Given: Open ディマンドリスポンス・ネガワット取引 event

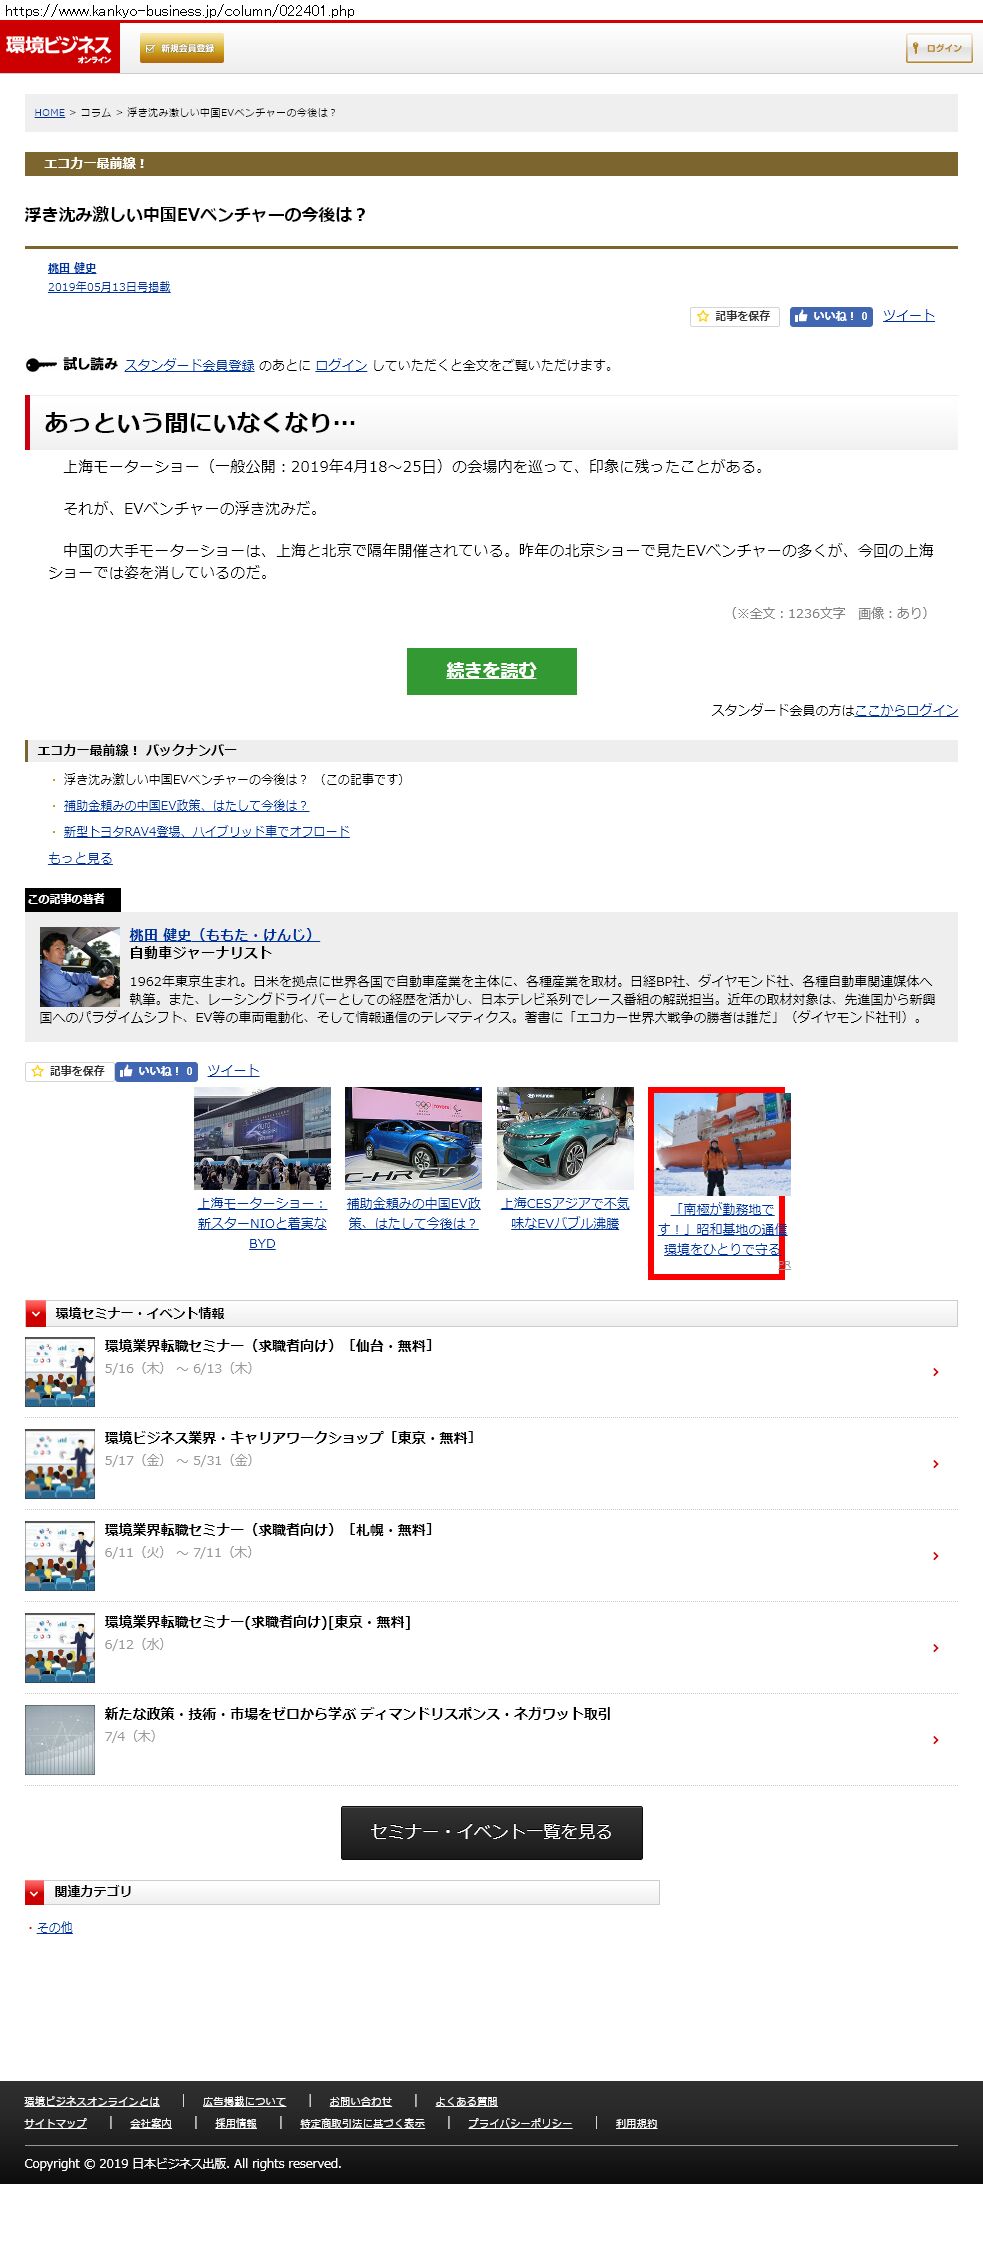Looking at the screenshot, I should point(358,1714).
